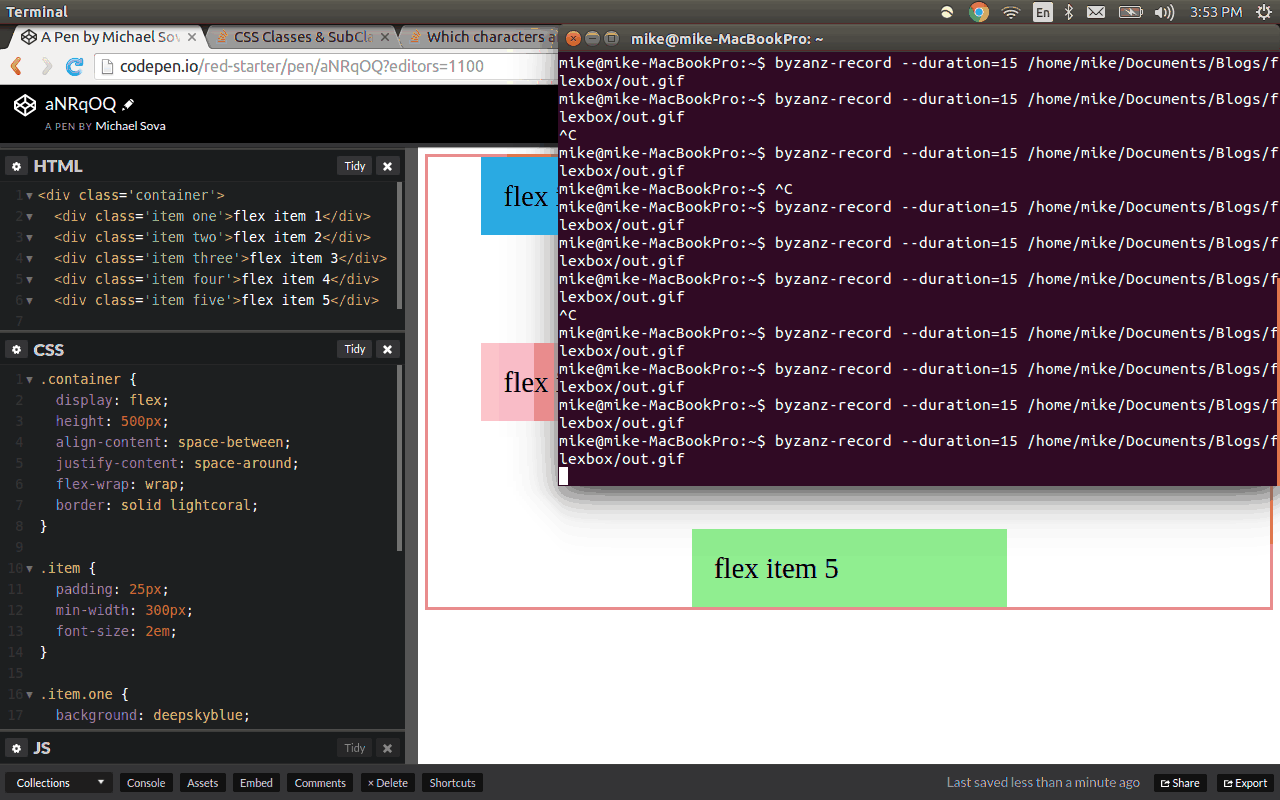
Task: Open the En keyboard language indicator
Action: click(1043, 12)
